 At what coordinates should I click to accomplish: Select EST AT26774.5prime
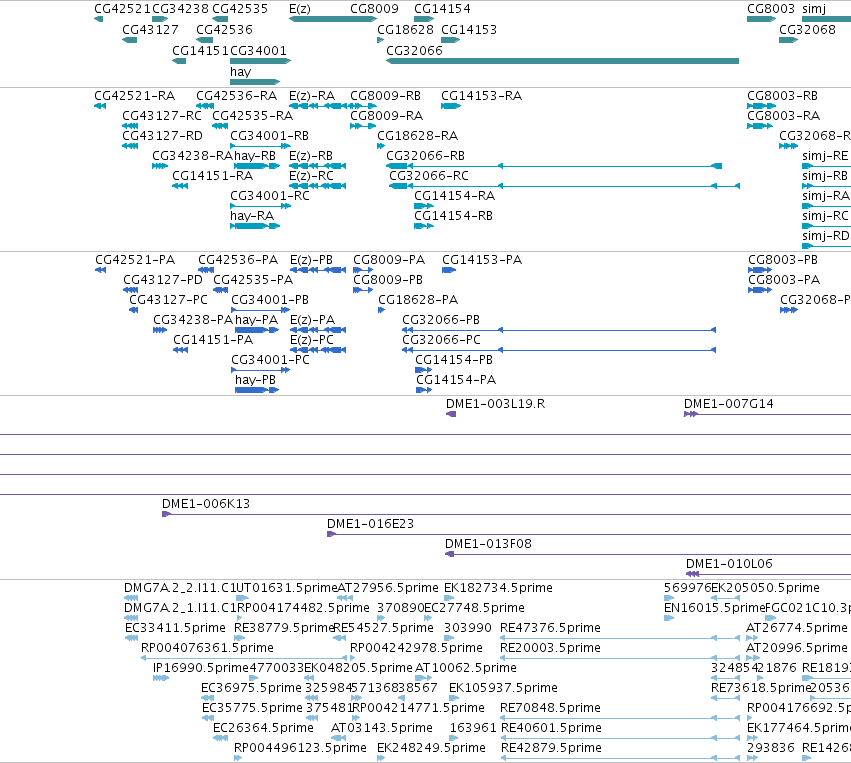(753, 638)
